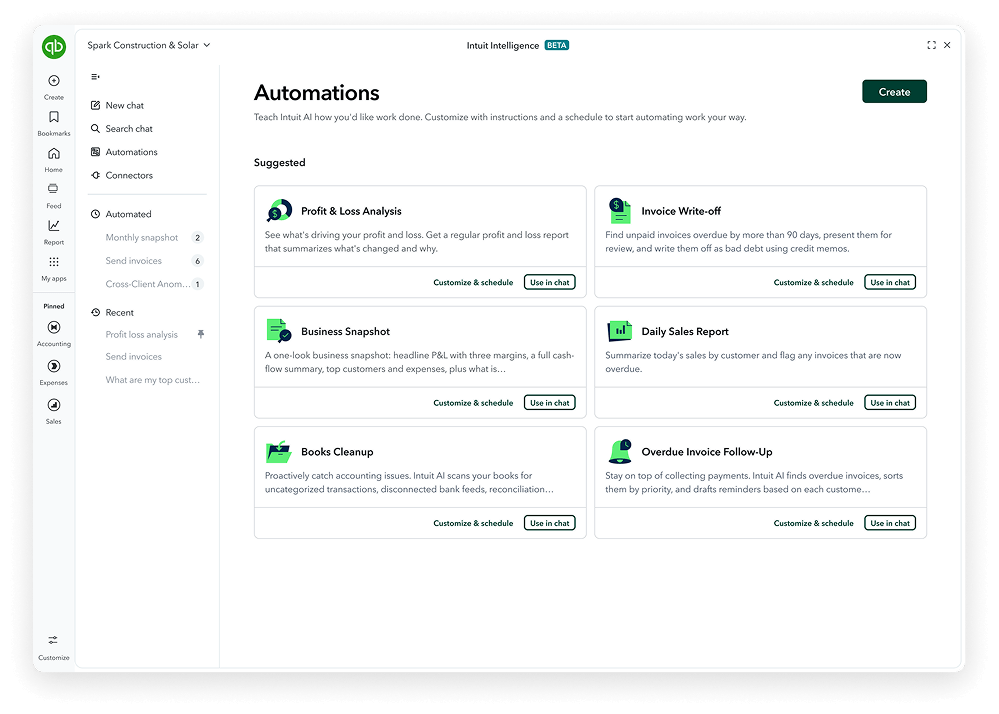
Task: Open pinned Sales icon
Action: coord(54,405)
